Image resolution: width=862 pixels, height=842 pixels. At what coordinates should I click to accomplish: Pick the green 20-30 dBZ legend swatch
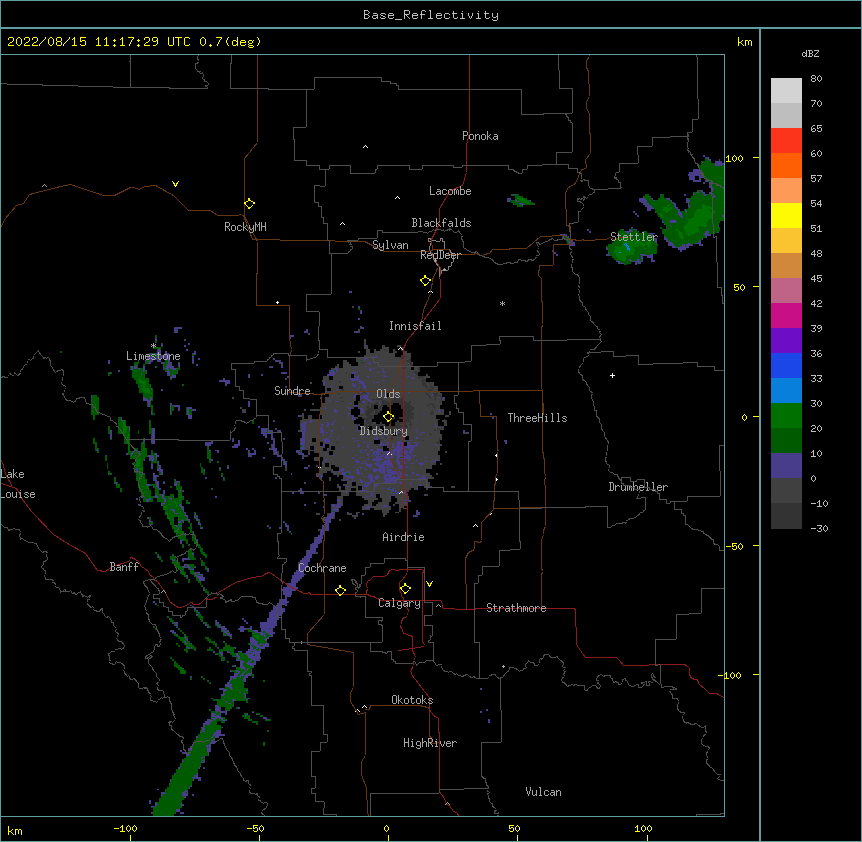(786, 416)
